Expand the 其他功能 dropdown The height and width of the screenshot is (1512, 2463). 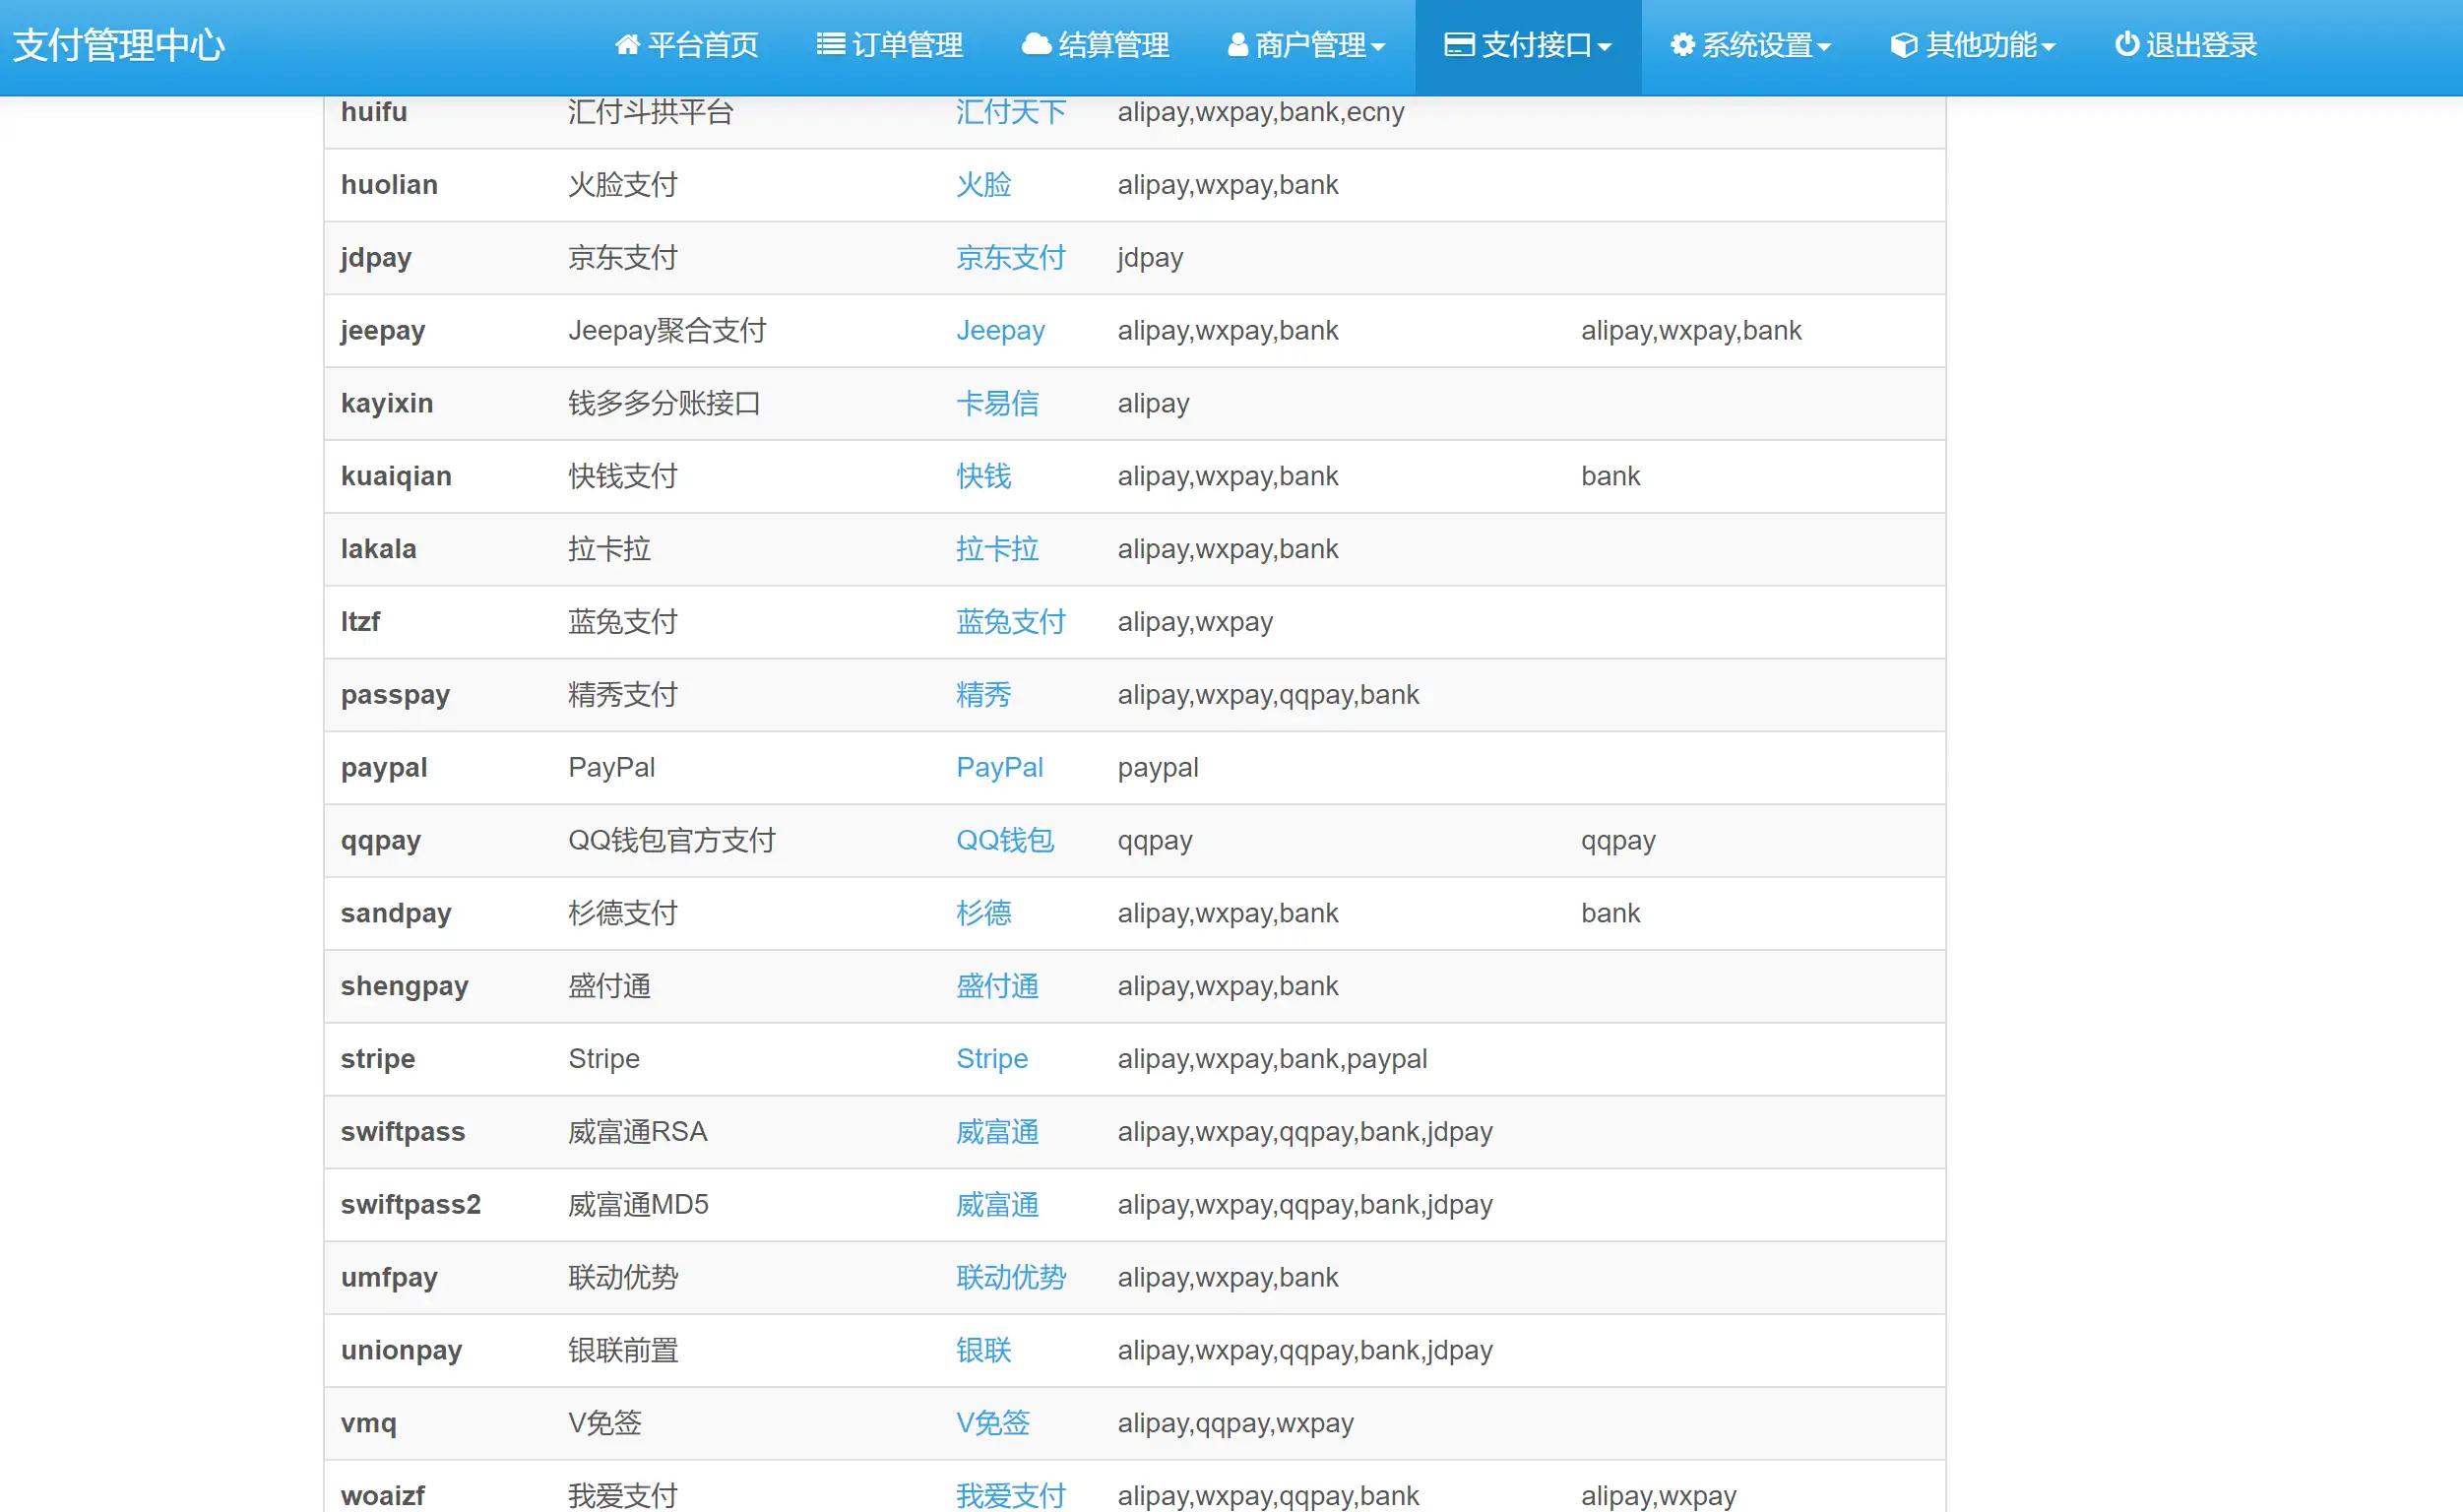click(1972, 44)
